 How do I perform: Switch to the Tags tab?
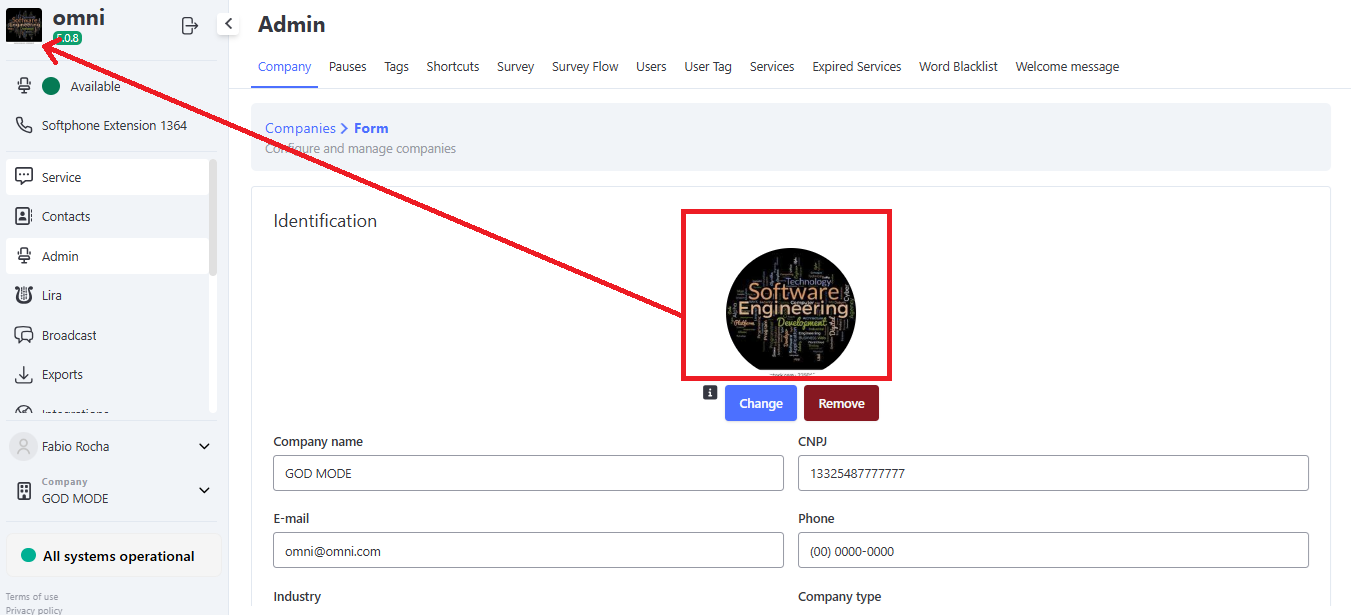tap(397, 67)
